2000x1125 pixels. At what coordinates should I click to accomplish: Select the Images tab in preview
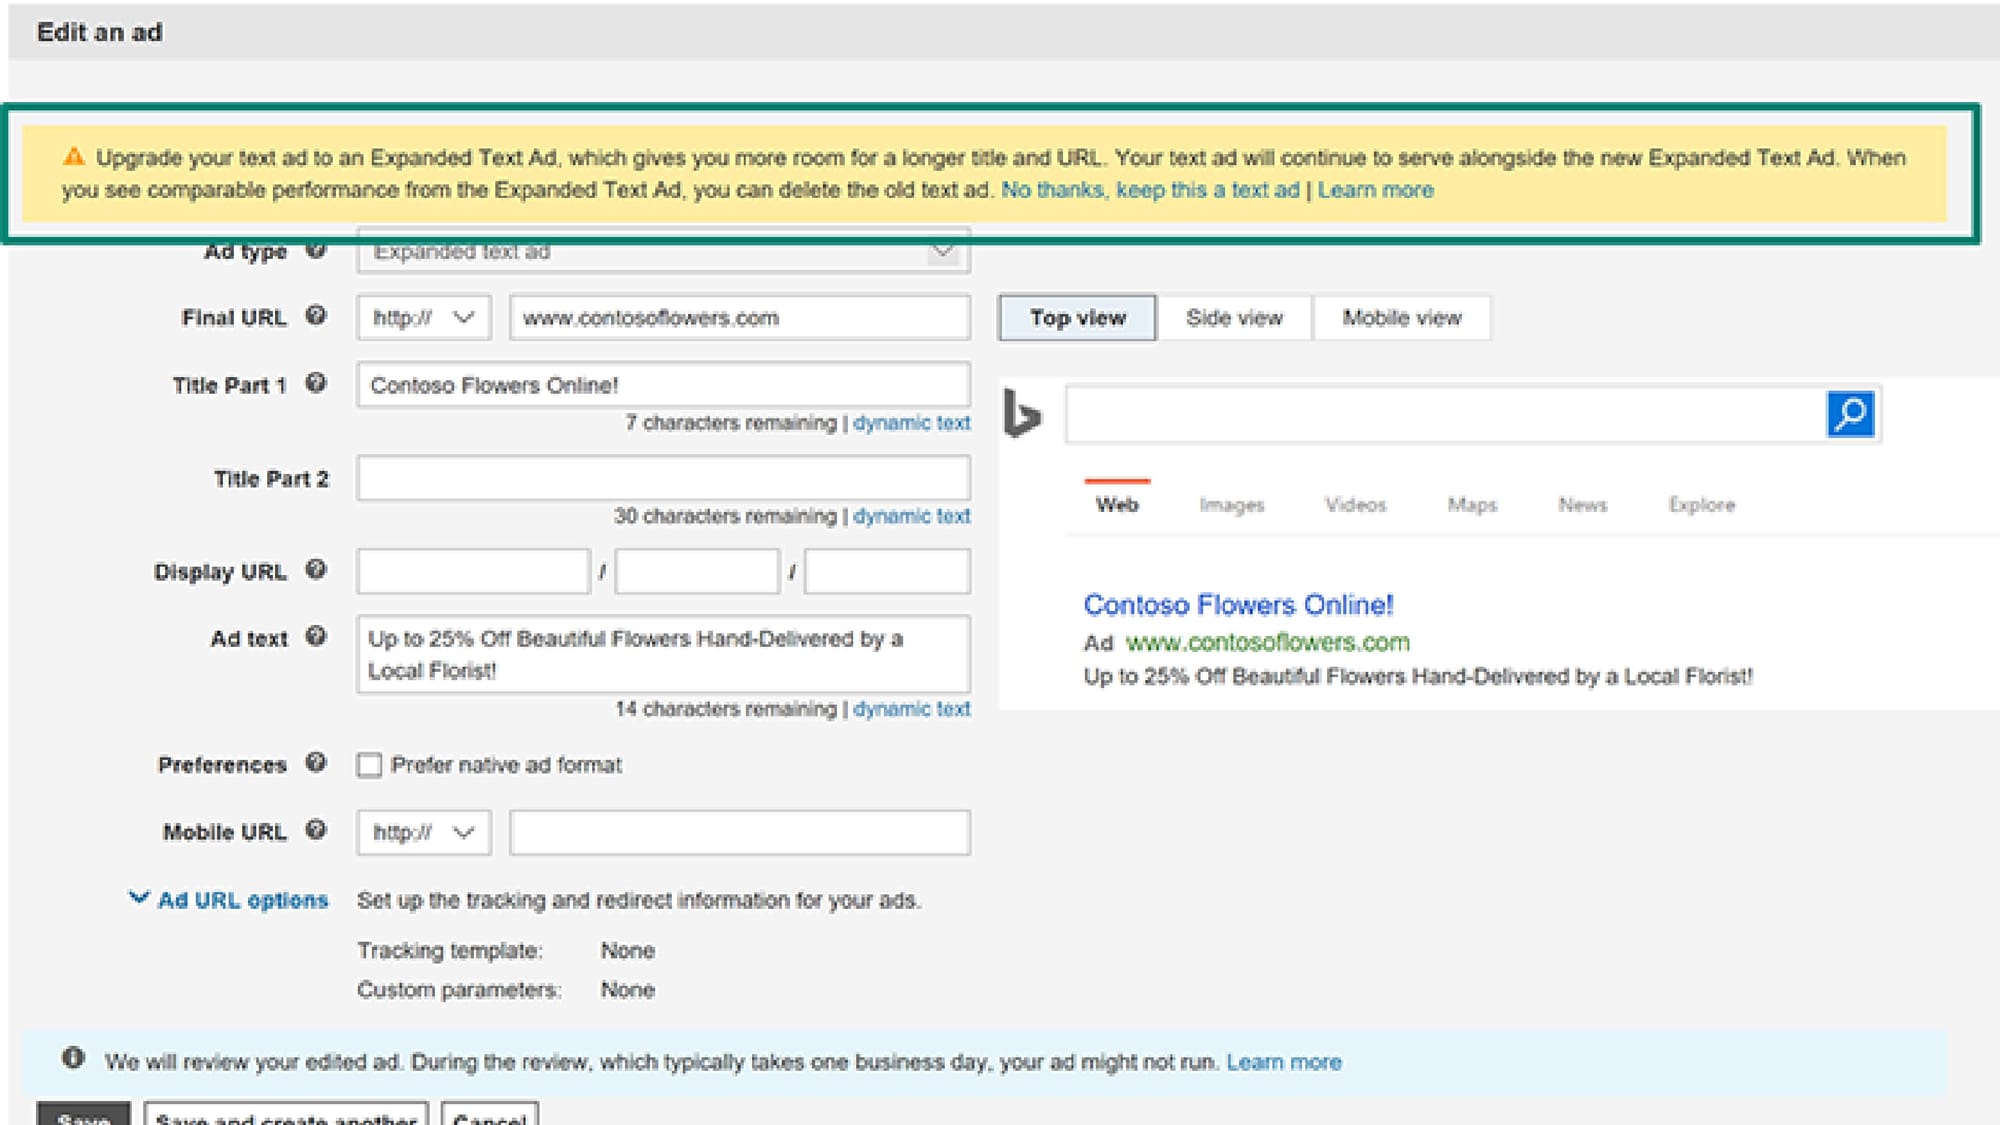point(1232,505)
